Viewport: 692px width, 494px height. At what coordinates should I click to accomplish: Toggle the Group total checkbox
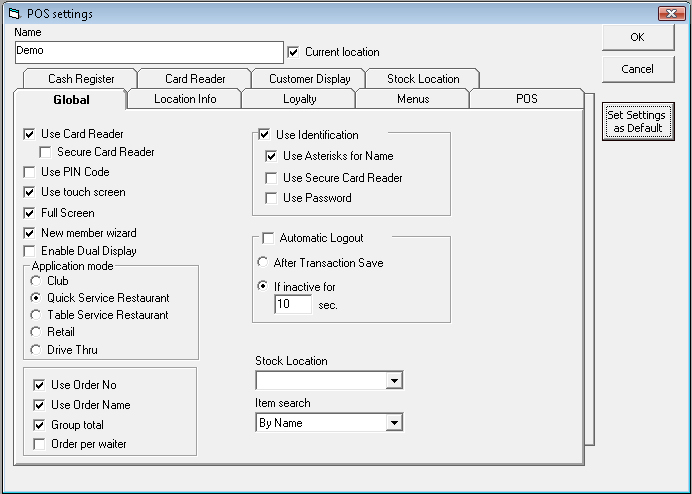tap(39, 425)
